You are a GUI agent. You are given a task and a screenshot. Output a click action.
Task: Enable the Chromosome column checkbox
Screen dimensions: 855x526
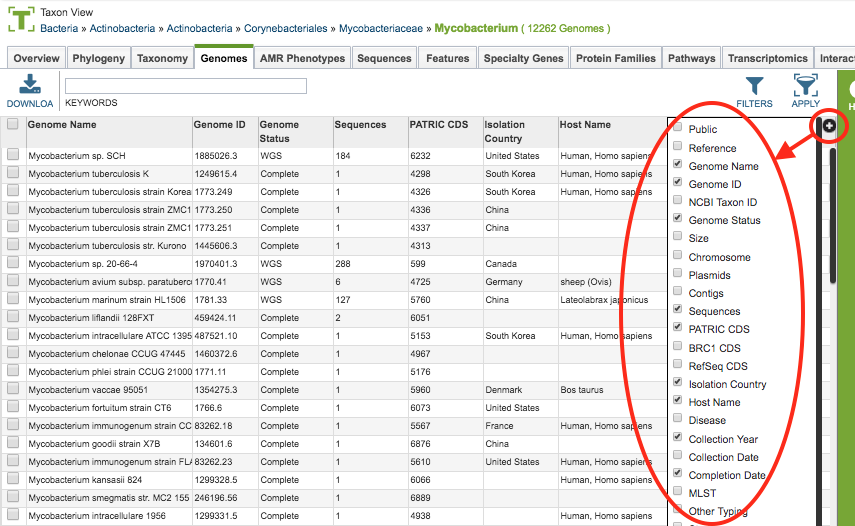[x=677, y=255]
